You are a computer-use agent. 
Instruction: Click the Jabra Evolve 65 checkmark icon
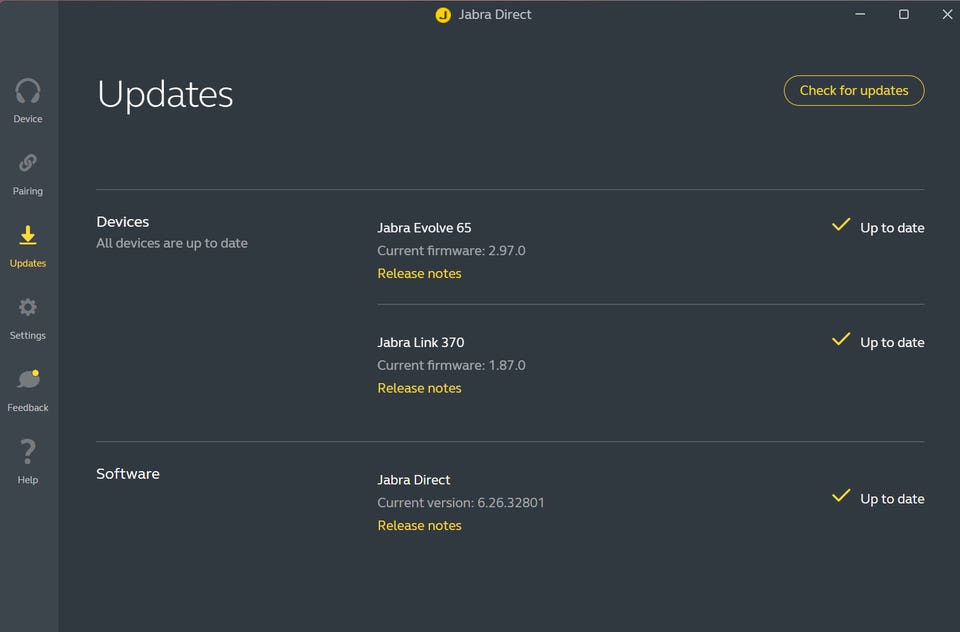tap(841, 225)
